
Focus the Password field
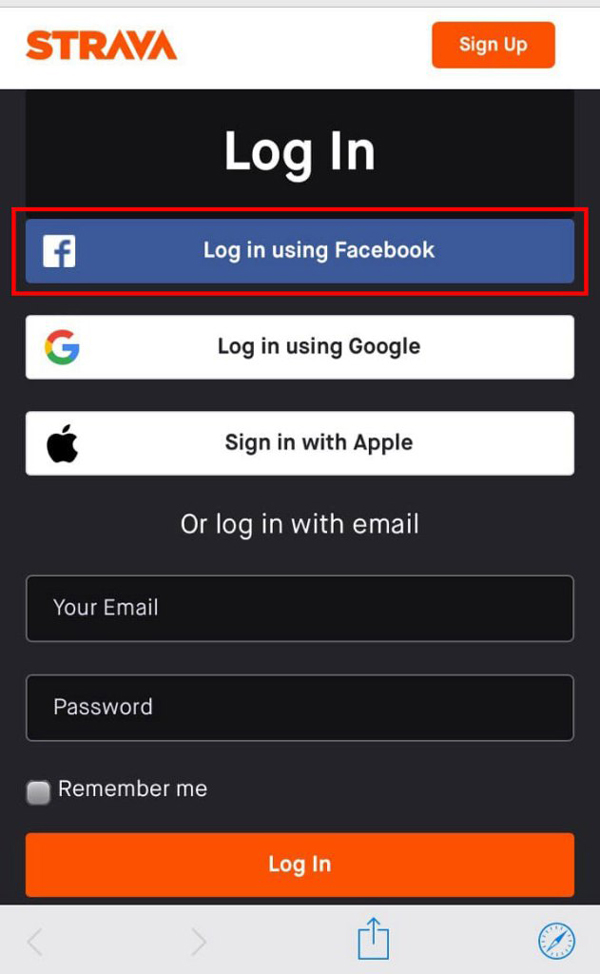299,708
